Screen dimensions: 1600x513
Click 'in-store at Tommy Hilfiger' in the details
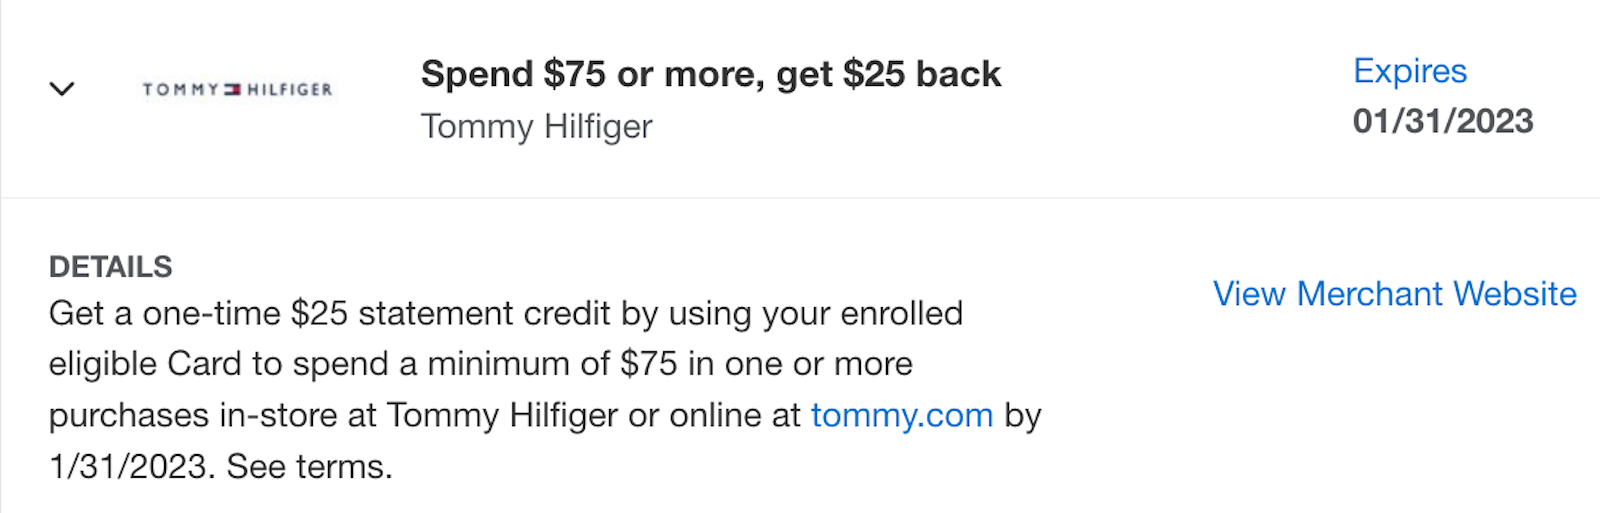(x=418, y=415)
